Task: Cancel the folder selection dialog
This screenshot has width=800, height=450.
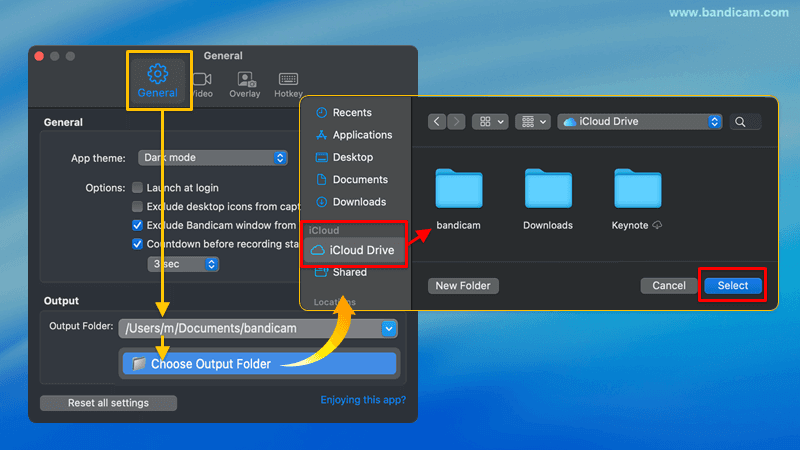Action: pyautogui.click(x=669, y=286)
